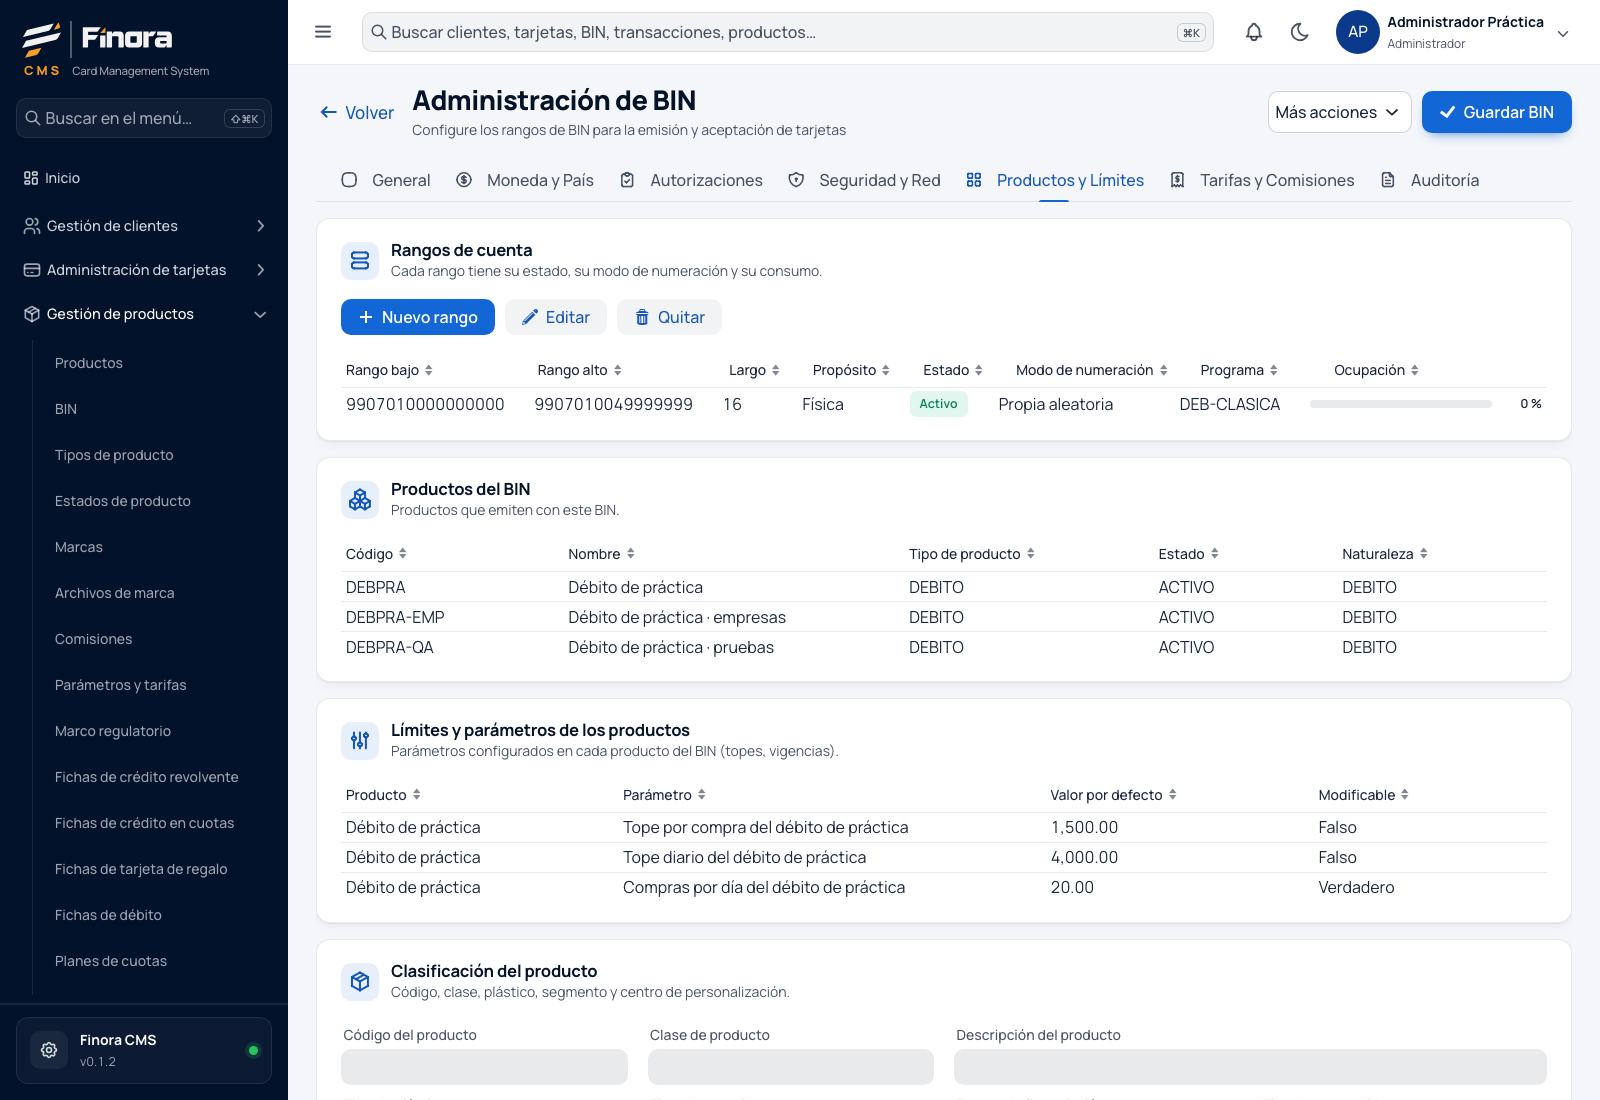Click Nuevo rango button
This screenshot has width=1600, height=1100.
pyautogui.click(x=418, y=317)
